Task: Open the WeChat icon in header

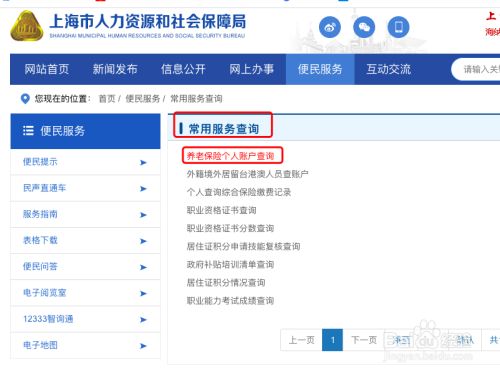Action: coord(364,27)
